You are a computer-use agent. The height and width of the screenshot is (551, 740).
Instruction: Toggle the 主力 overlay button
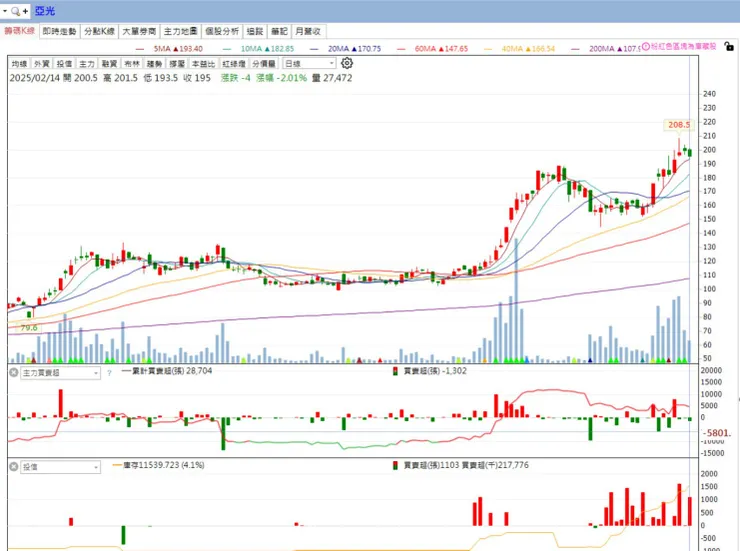[x=87, y=63]
